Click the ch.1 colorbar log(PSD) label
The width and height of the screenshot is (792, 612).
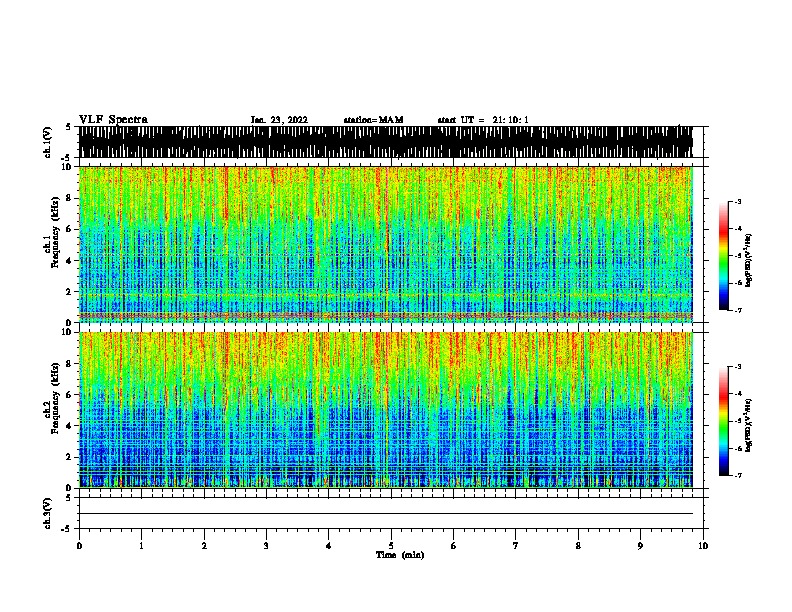point(748,261)
